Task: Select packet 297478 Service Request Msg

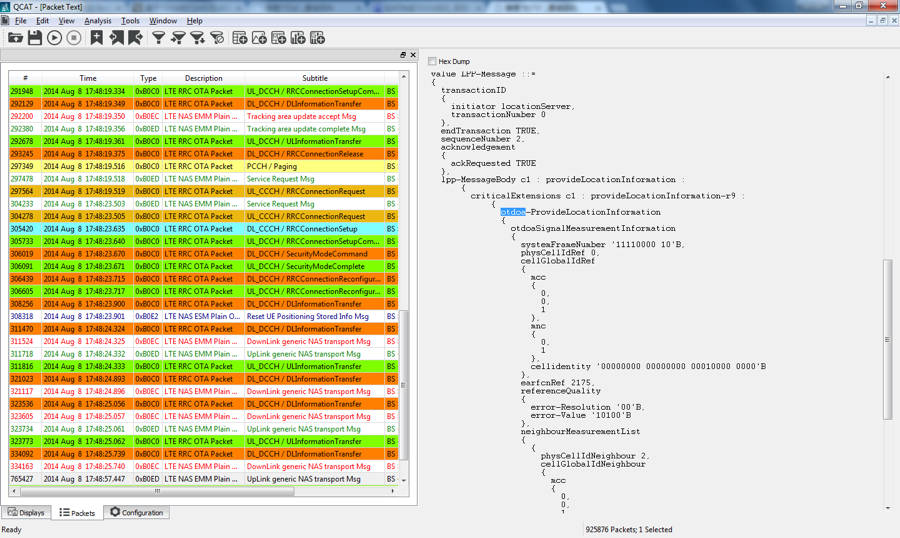Action: coord(204,179)
